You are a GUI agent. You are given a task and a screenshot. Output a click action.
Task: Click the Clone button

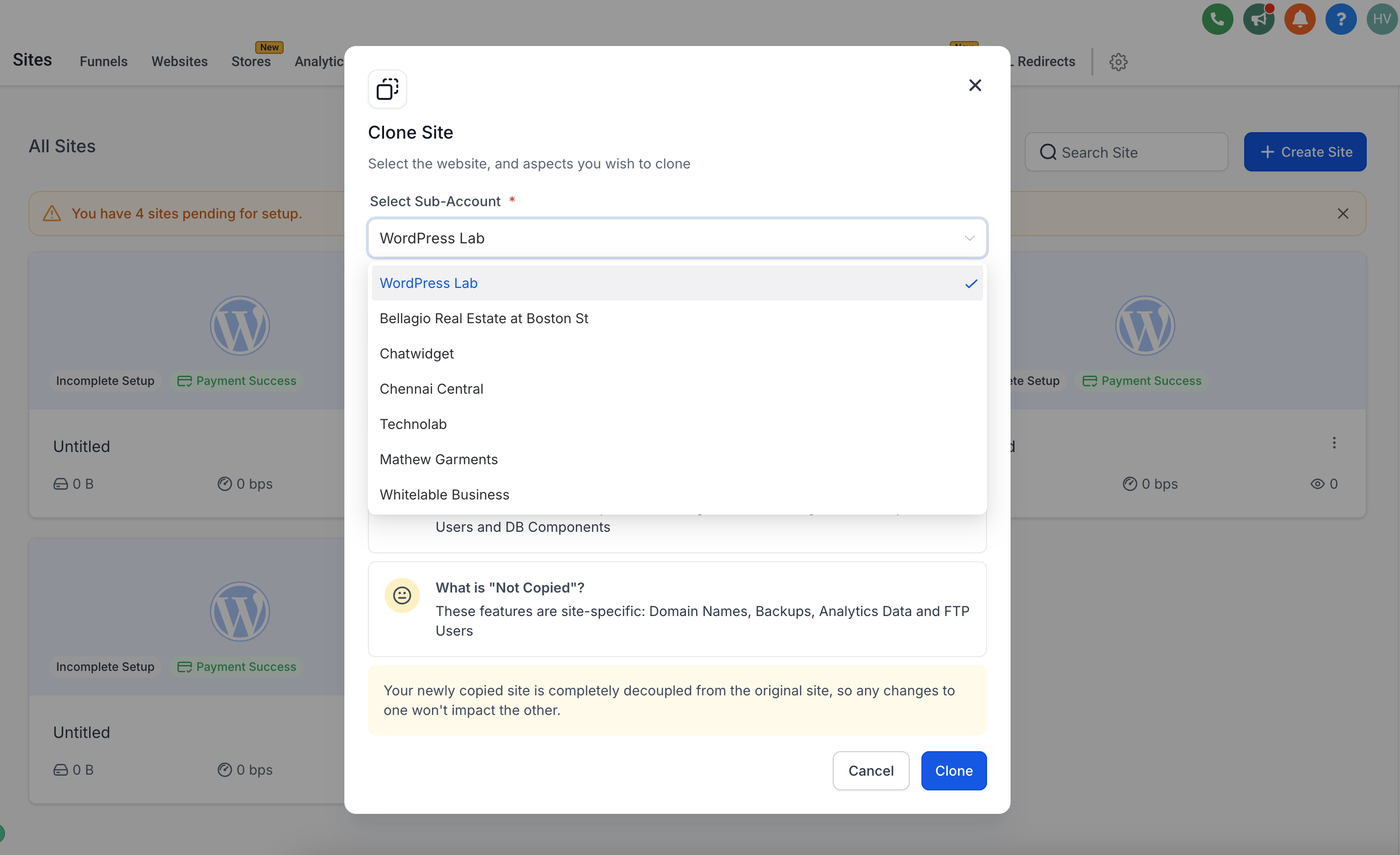click(x=954, y=770)
